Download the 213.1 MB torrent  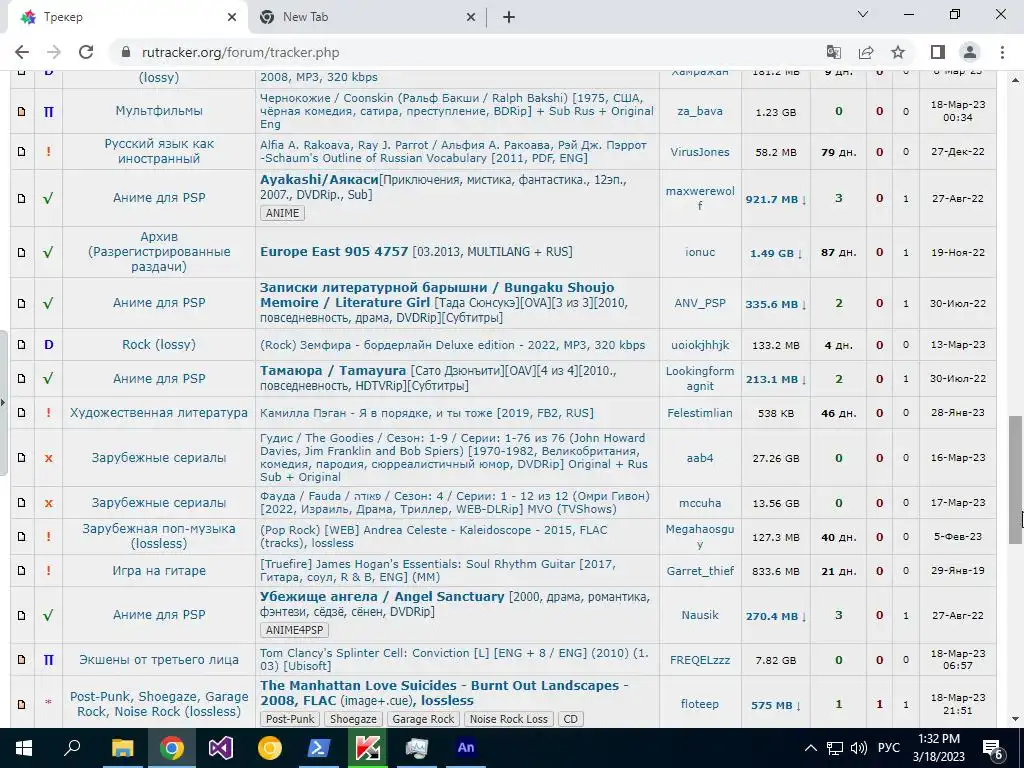point(776,379)
